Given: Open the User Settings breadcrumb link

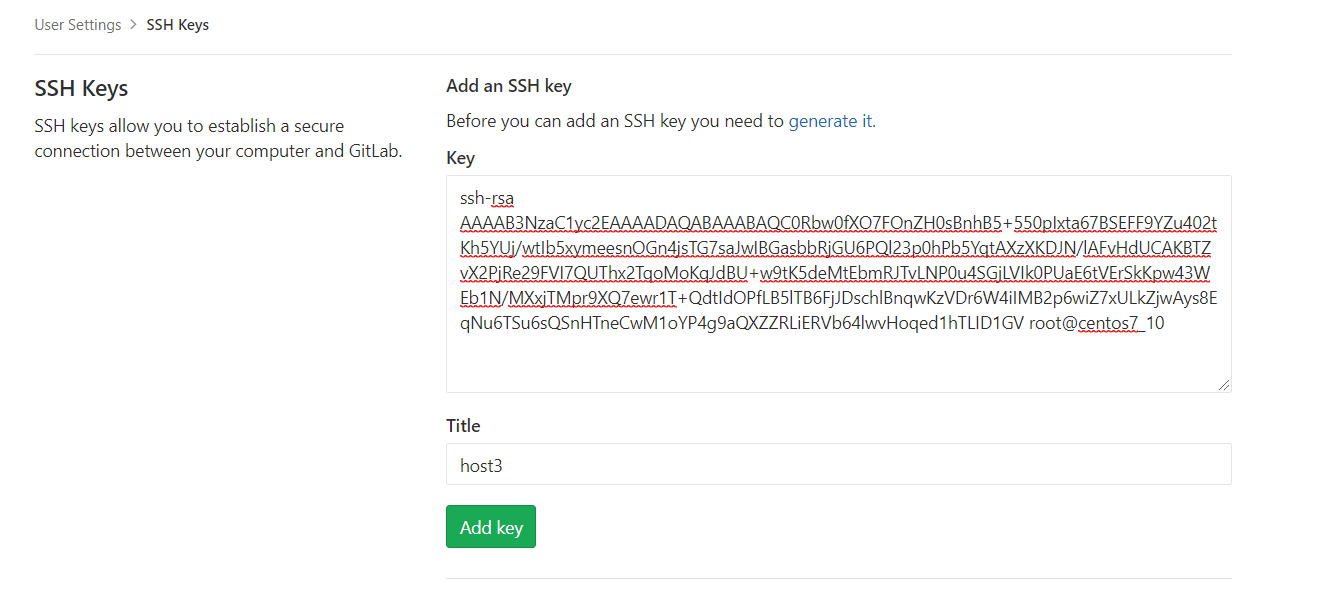Looking at the screenshot, I should 78,25.
